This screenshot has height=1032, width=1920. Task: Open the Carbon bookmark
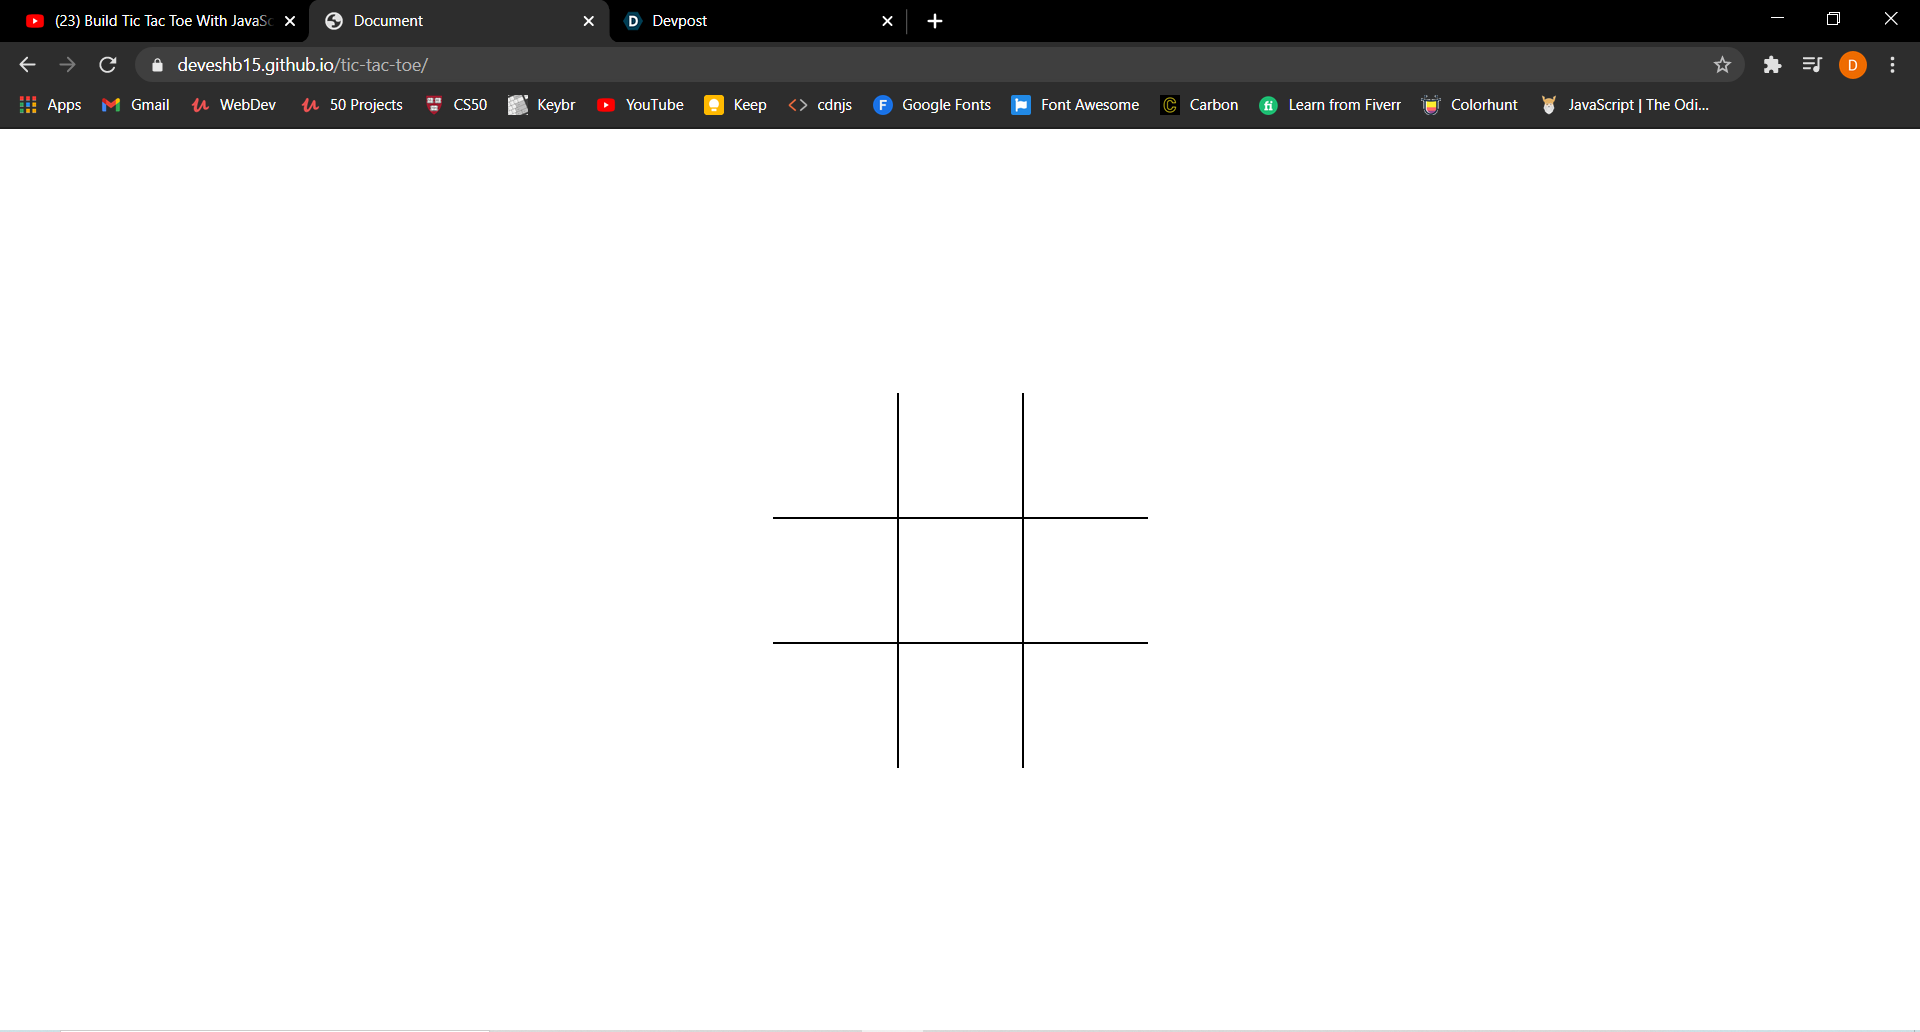[1199, 105]
